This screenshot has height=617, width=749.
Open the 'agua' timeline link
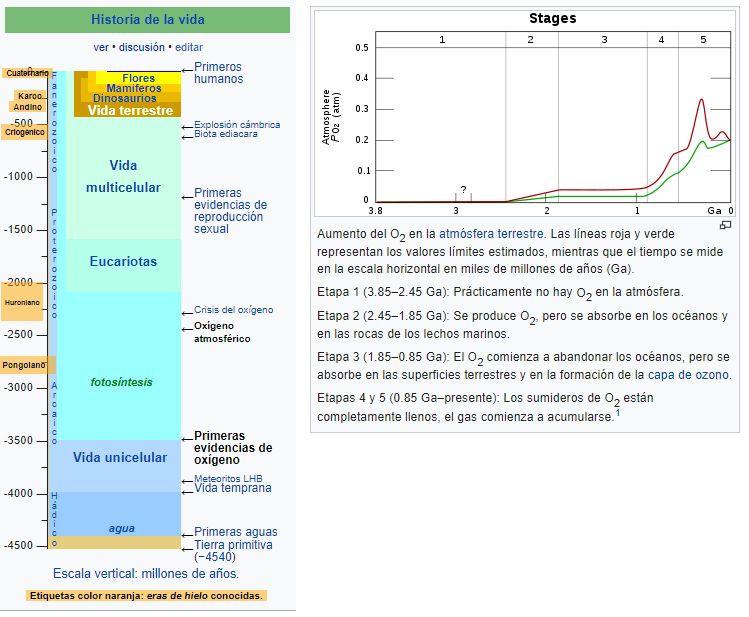click(x=122, y=528)
